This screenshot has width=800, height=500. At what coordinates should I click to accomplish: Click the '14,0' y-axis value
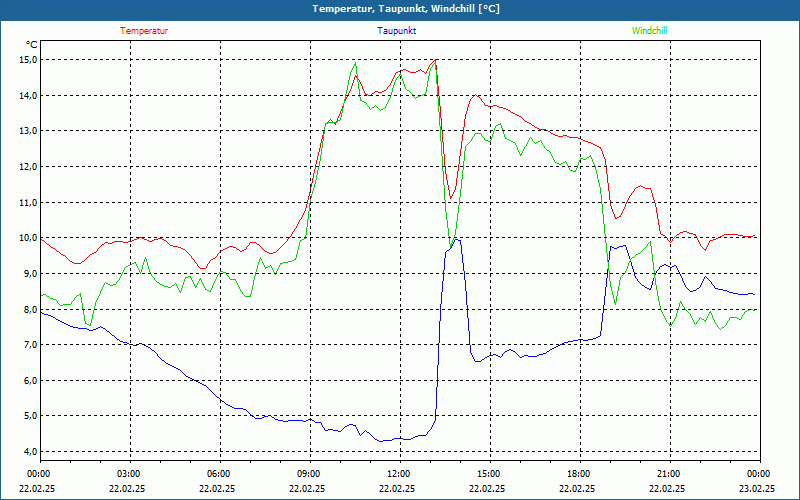click(x=29, y=95)
